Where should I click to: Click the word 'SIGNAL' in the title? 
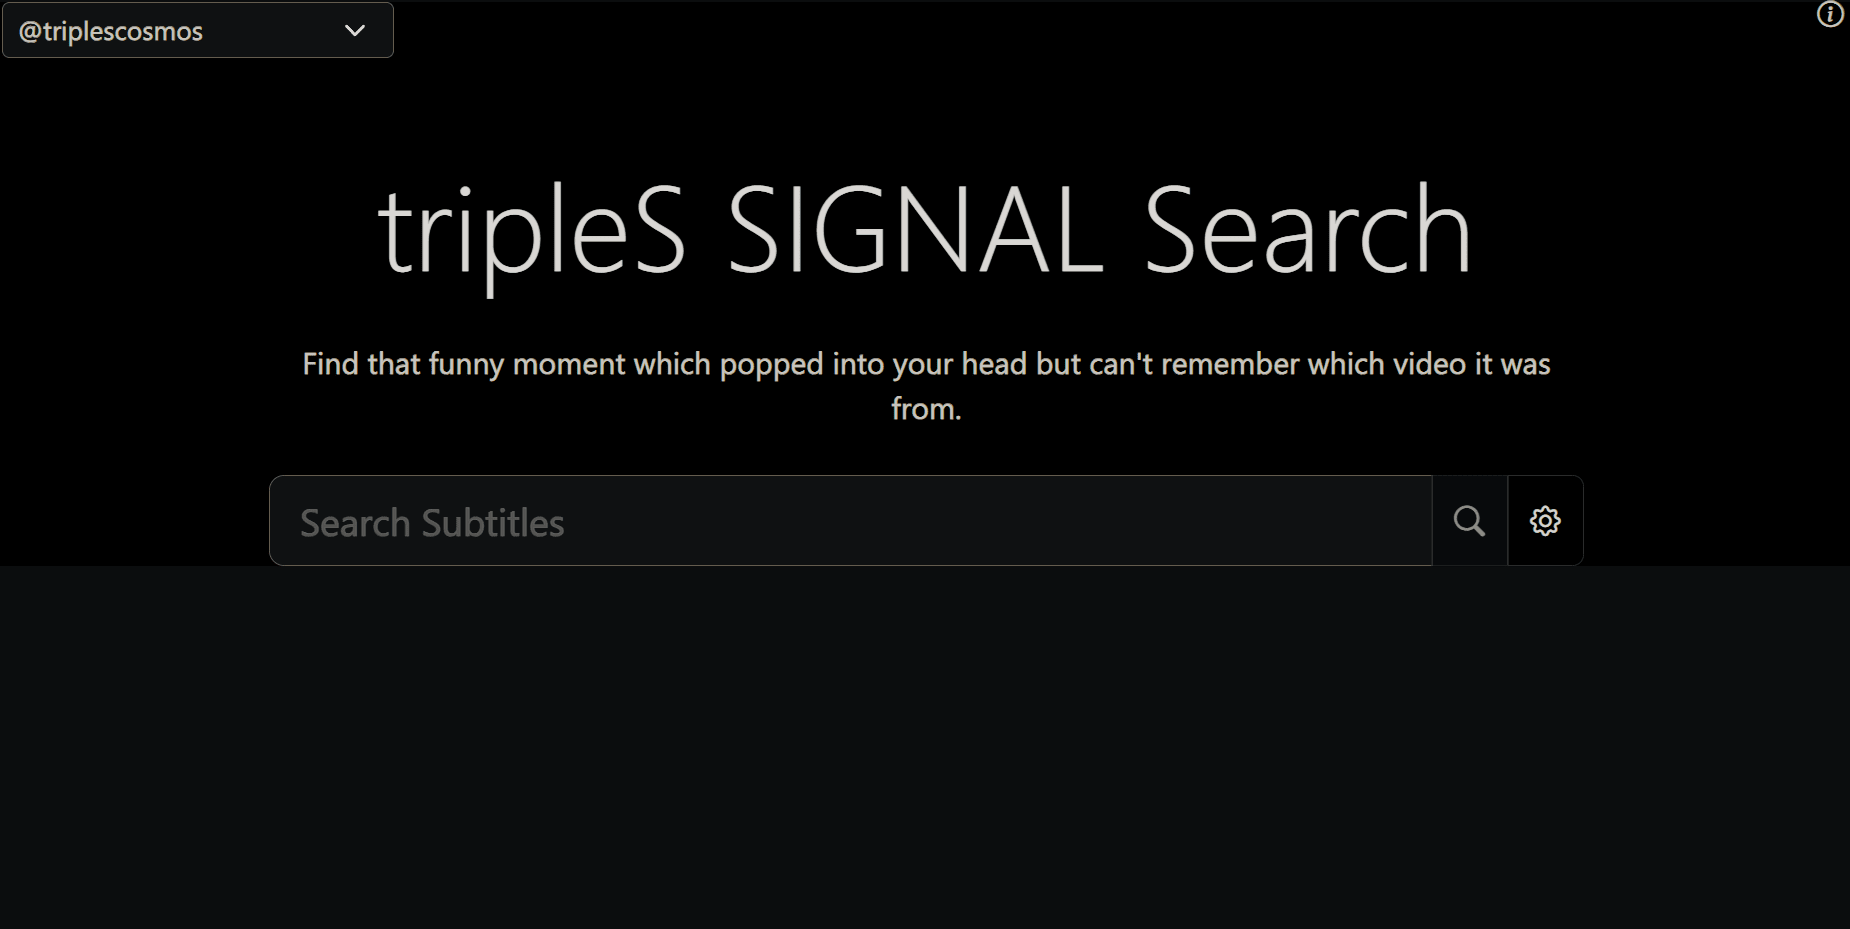click(915, 231)
